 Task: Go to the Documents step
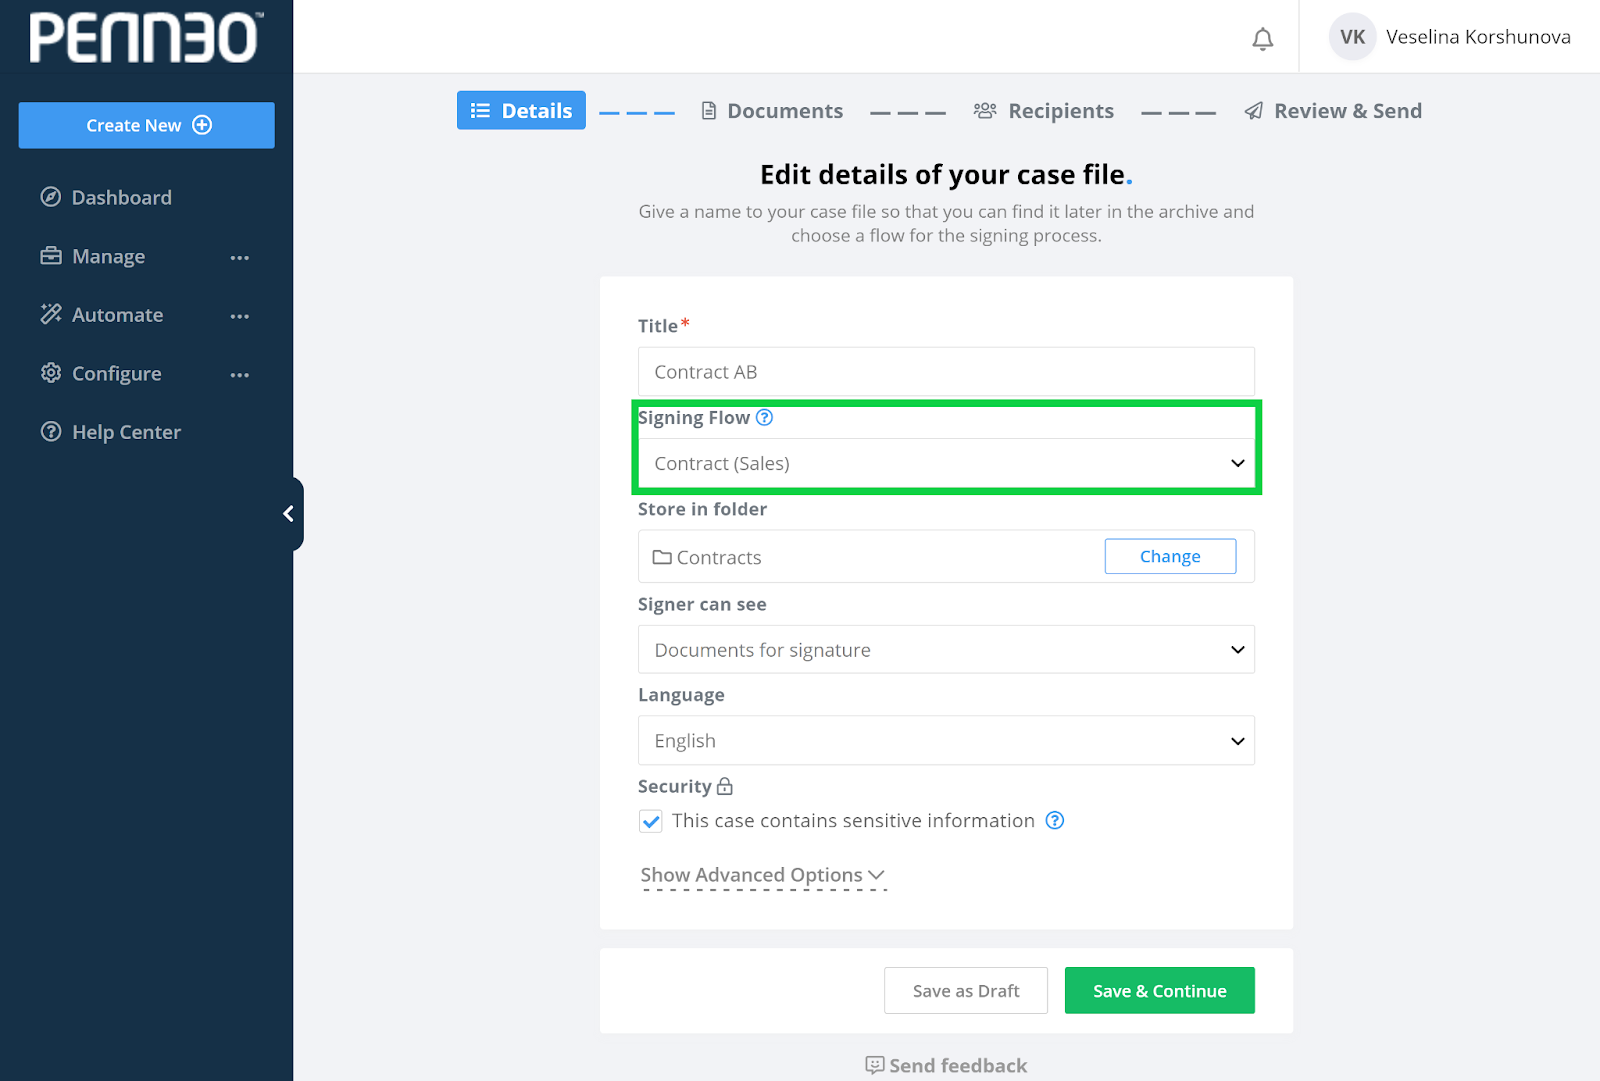[772, 111]
